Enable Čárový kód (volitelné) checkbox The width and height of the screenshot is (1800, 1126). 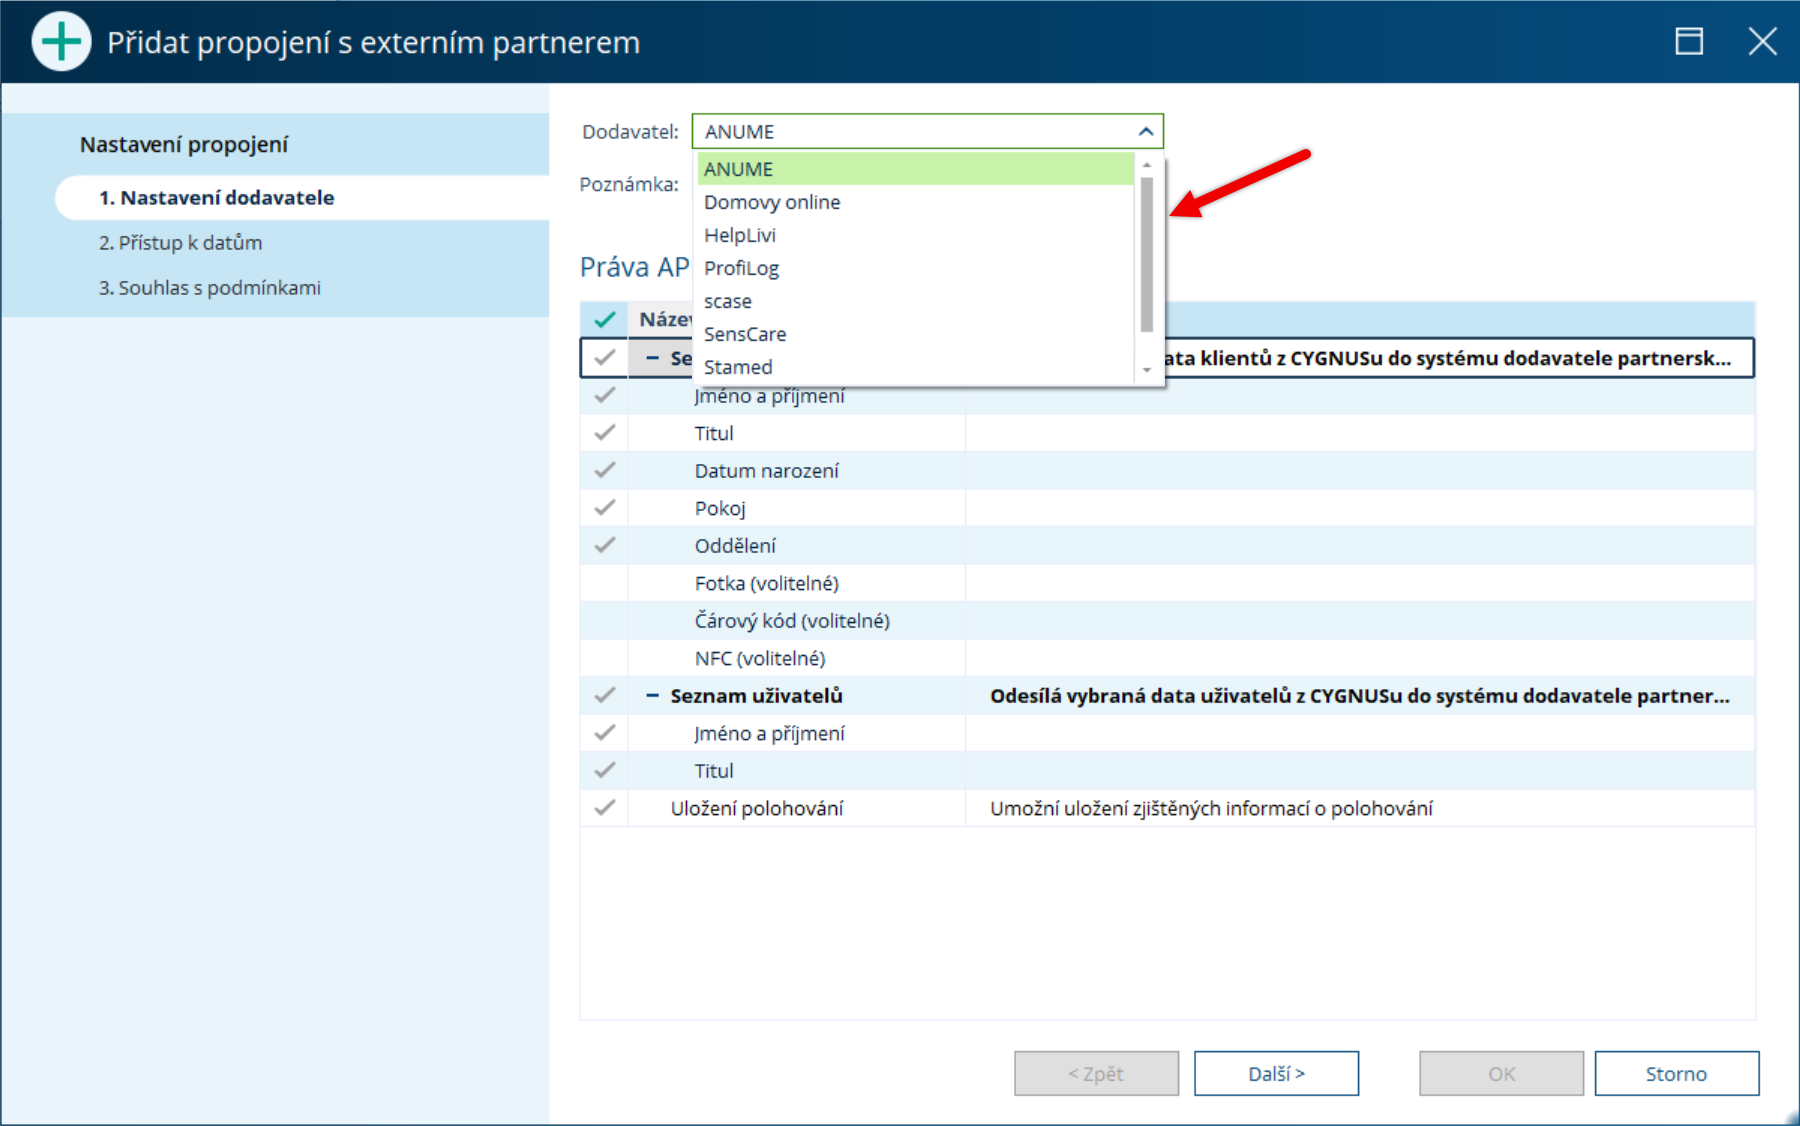604,620
